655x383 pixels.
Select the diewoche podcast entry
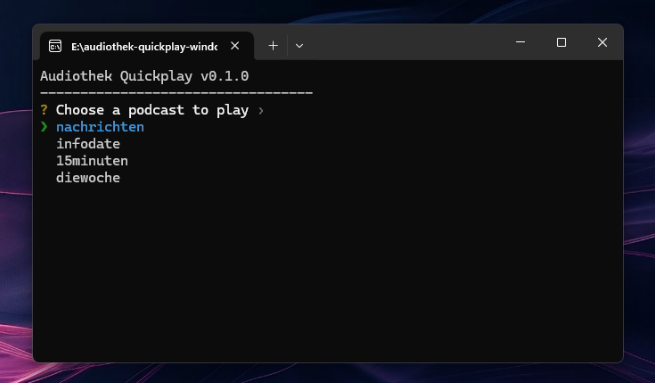coord(88,178)
